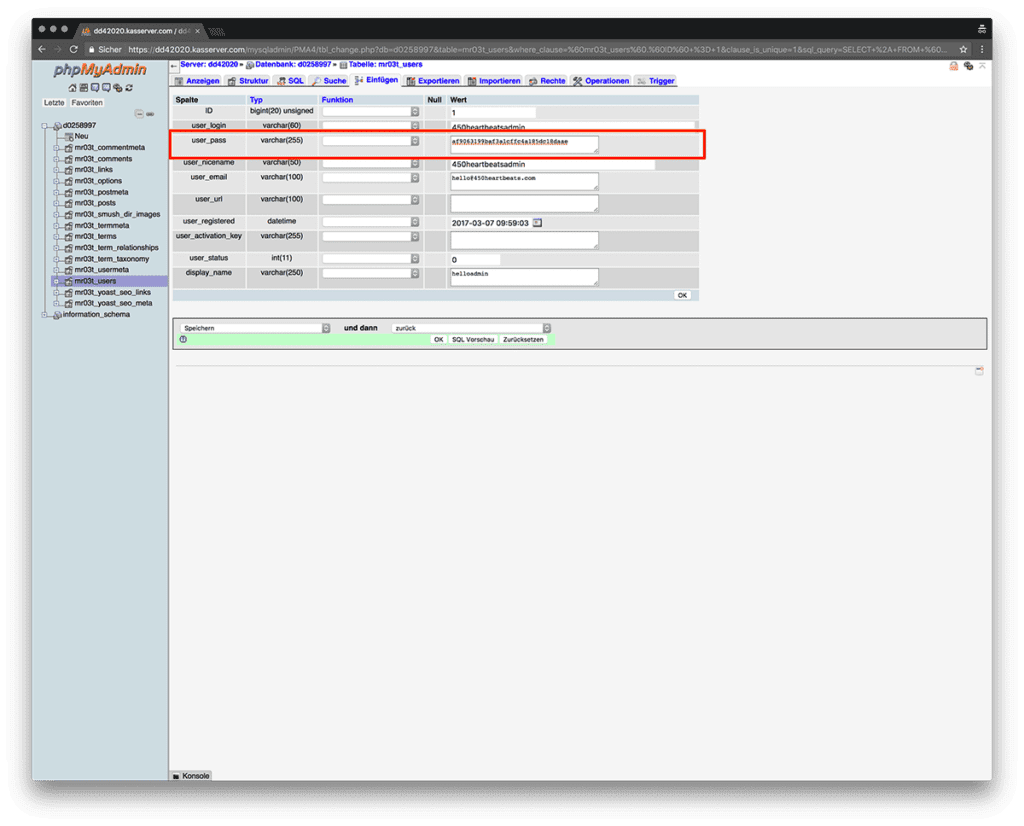Click the SQL Vorschau button
Image resolution: width=1024 pixels, height=826 pixels.
click(x=473, y=339)
